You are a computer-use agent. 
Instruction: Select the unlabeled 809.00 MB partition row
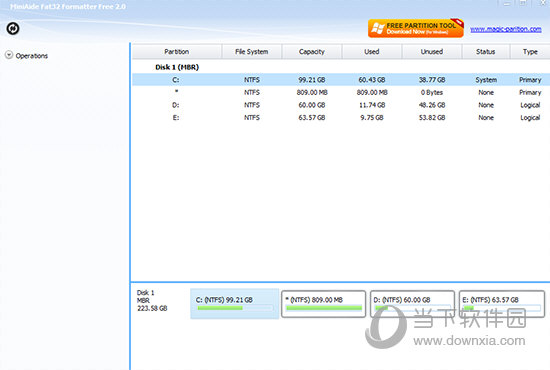point(341,92)
